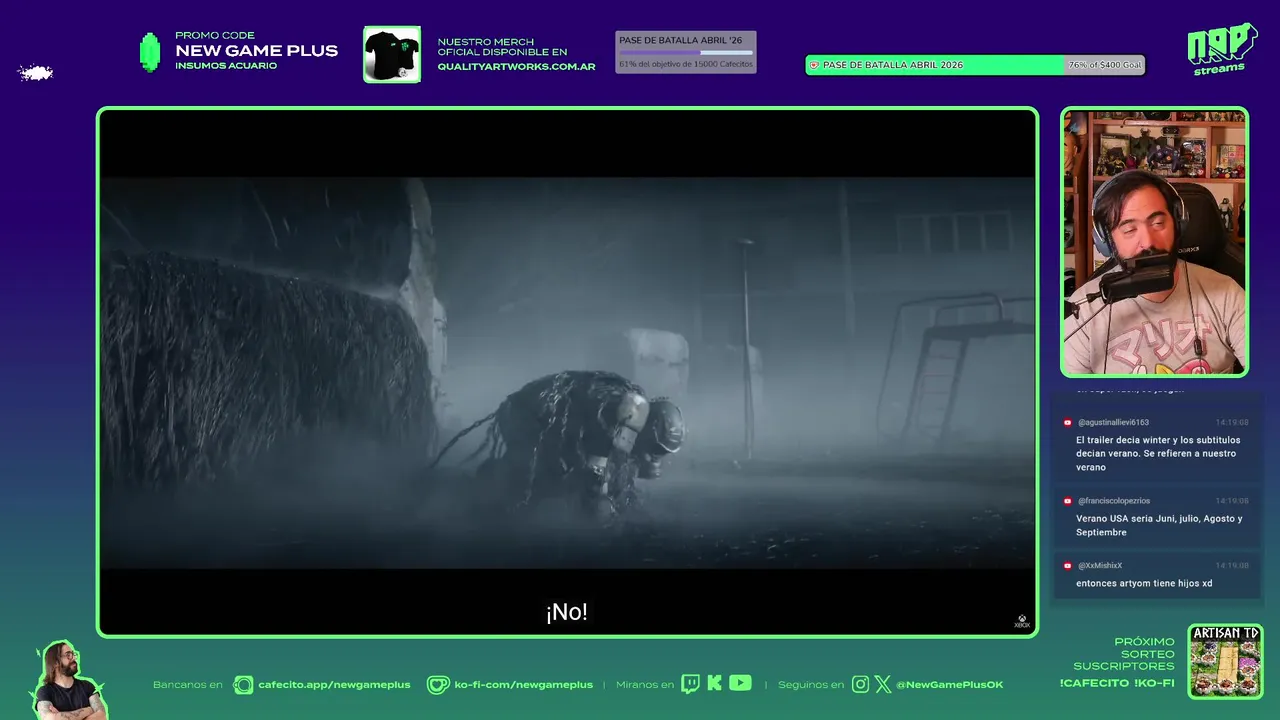Click the 'Verano USA seria Juni' chat message
The image size is (1280, 720).
coord(1159,525)
